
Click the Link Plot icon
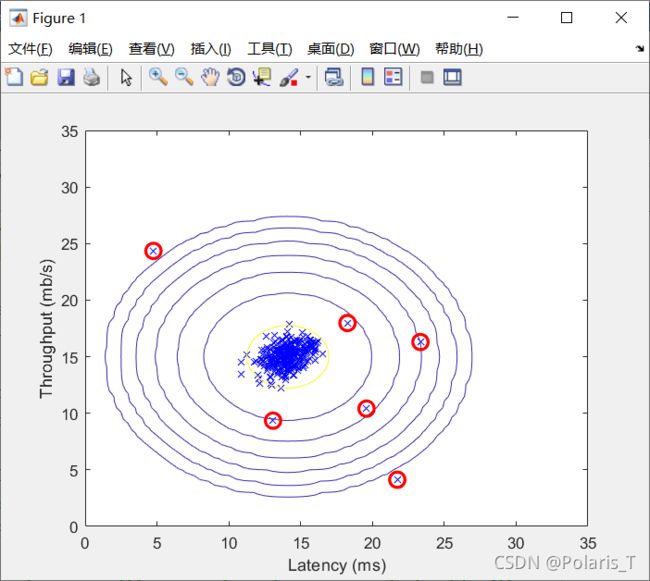(334, 77)
